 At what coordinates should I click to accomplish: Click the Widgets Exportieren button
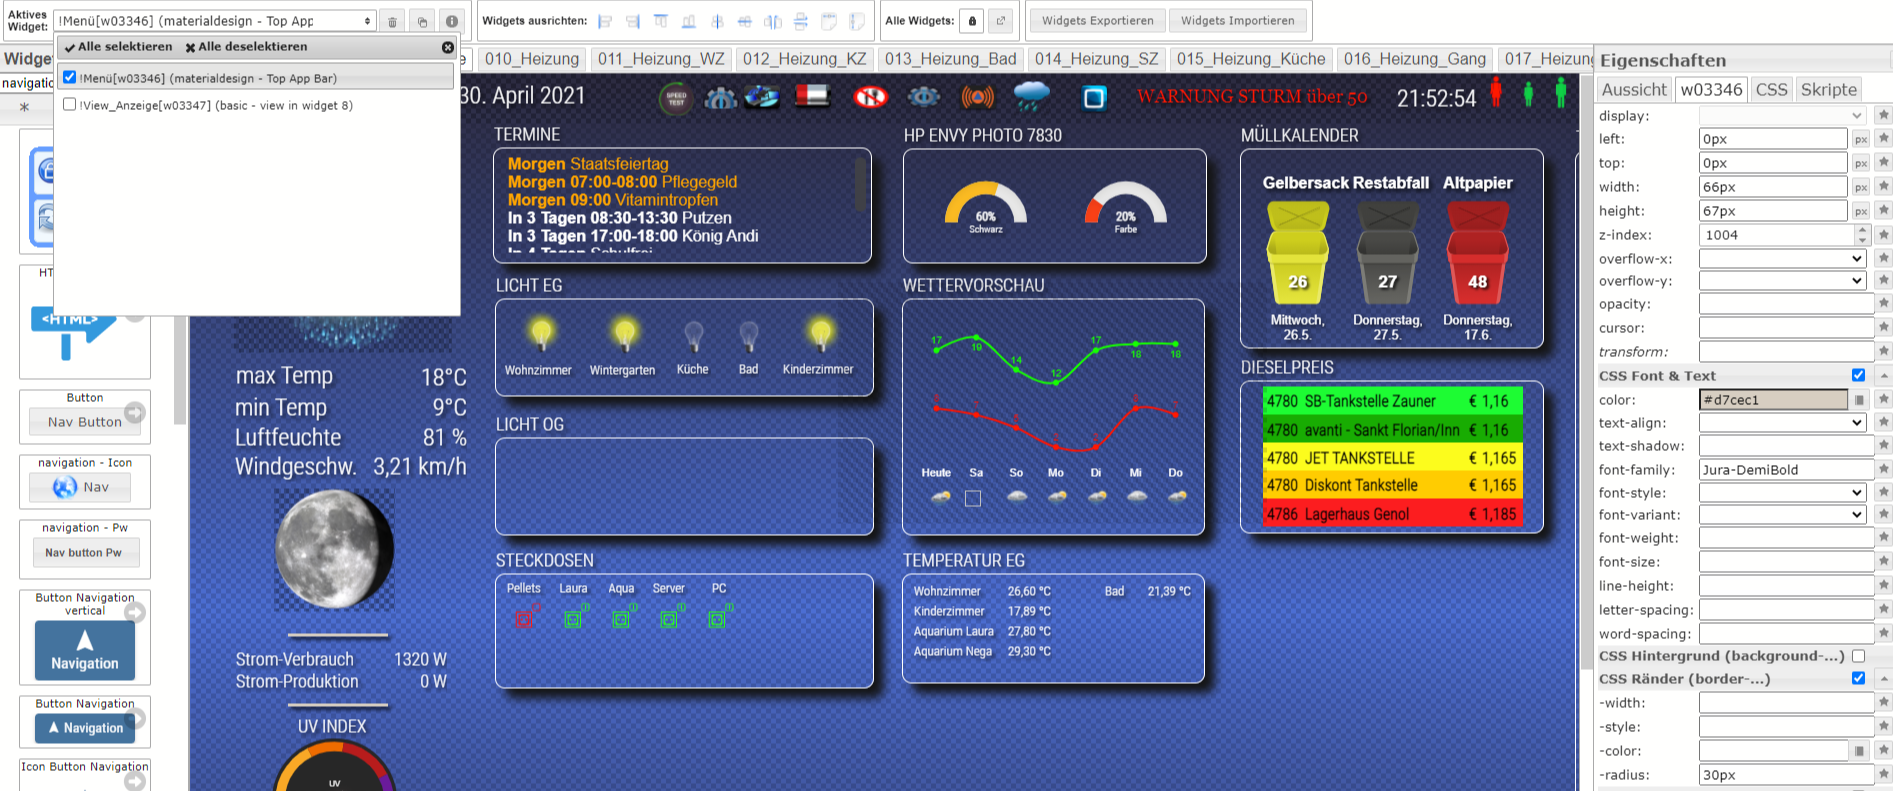(x=1097, y=21)
